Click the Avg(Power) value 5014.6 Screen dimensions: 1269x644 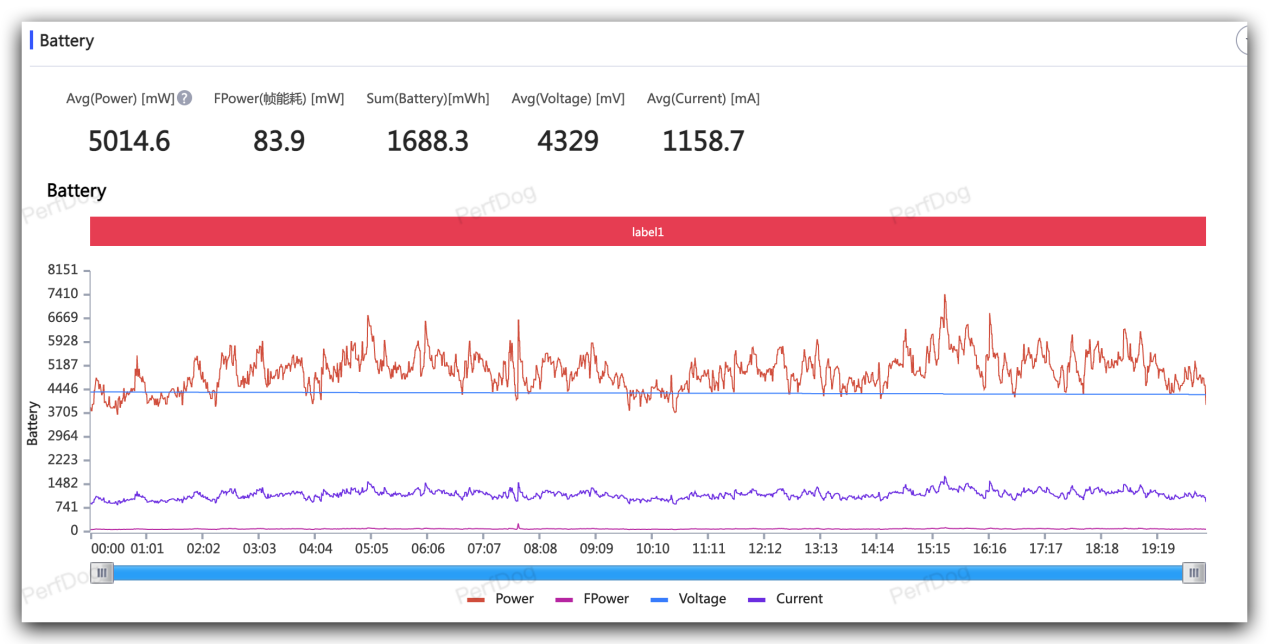click(x=129, y=141)
